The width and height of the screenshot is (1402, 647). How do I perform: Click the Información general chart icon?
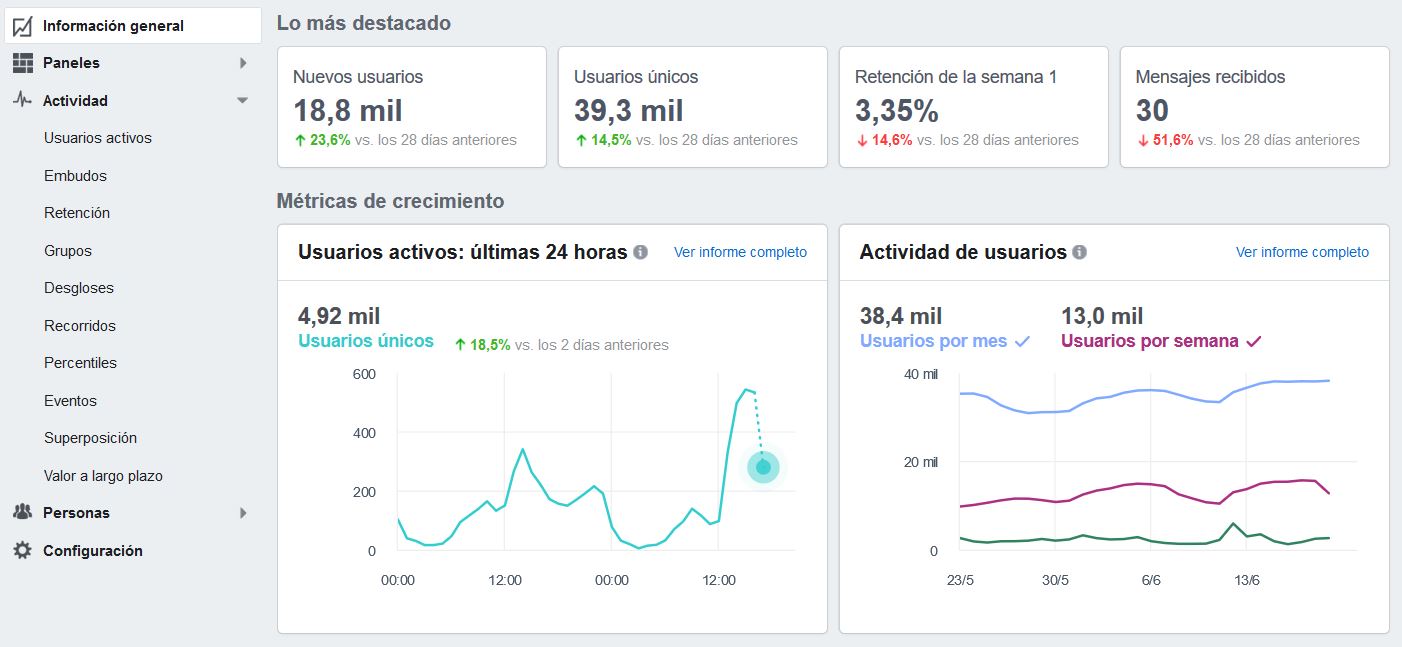22,26
